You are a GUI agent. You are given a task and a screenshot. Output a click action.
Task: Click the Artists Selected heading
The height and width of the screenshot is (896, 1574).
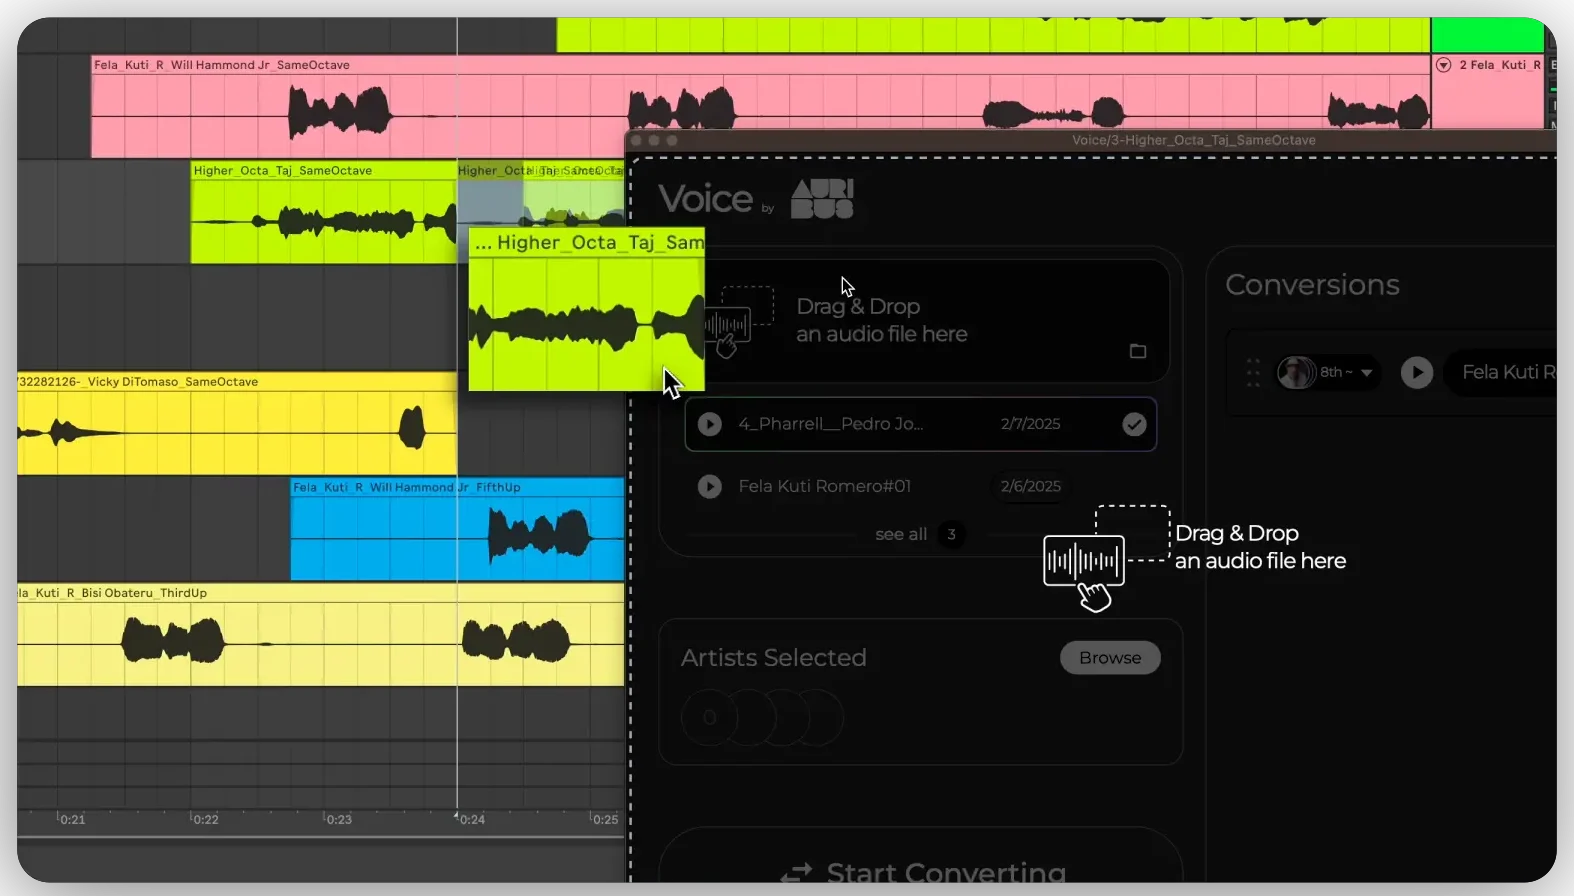pyautogui.click(x=773, y=657)
